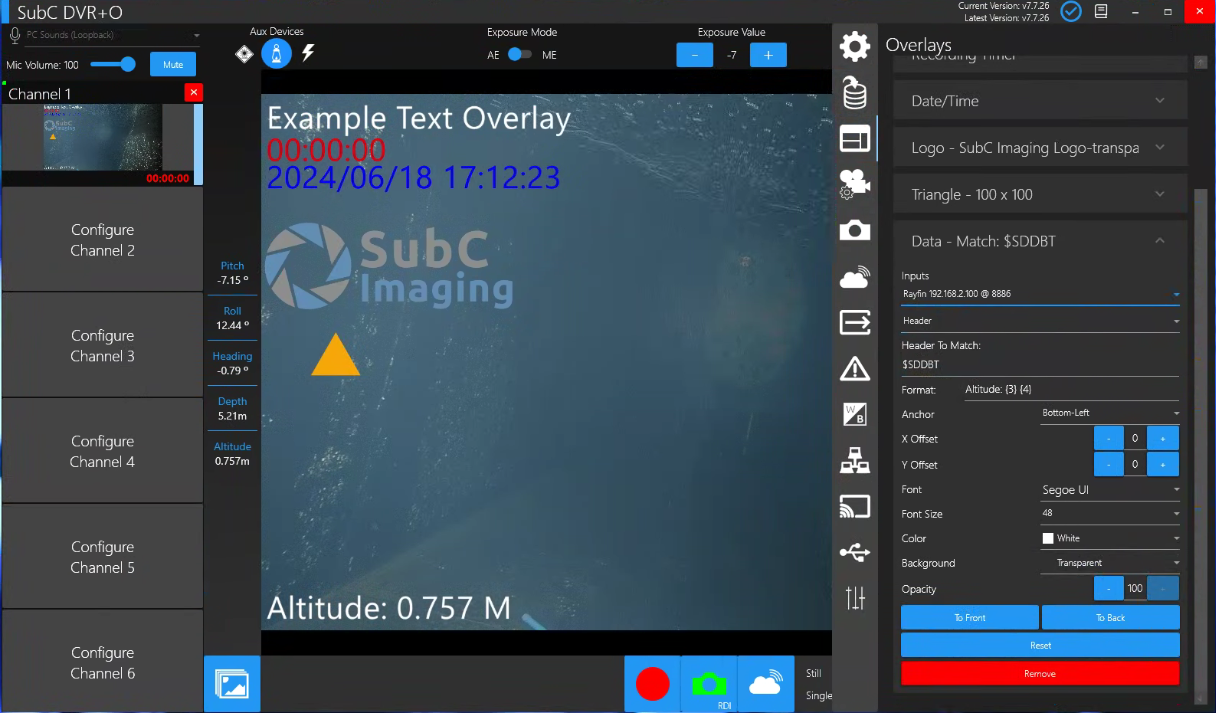Open the Settings gear panel
The height and width of the screenshot is (713, 1216).
coord(854,46)
